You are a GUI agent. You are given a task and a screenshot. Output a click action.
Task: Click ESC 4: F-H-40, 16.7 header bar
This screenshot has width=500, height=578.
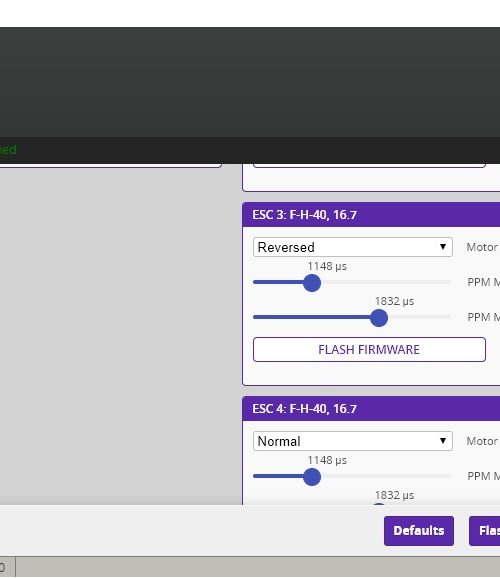[371, 408]
